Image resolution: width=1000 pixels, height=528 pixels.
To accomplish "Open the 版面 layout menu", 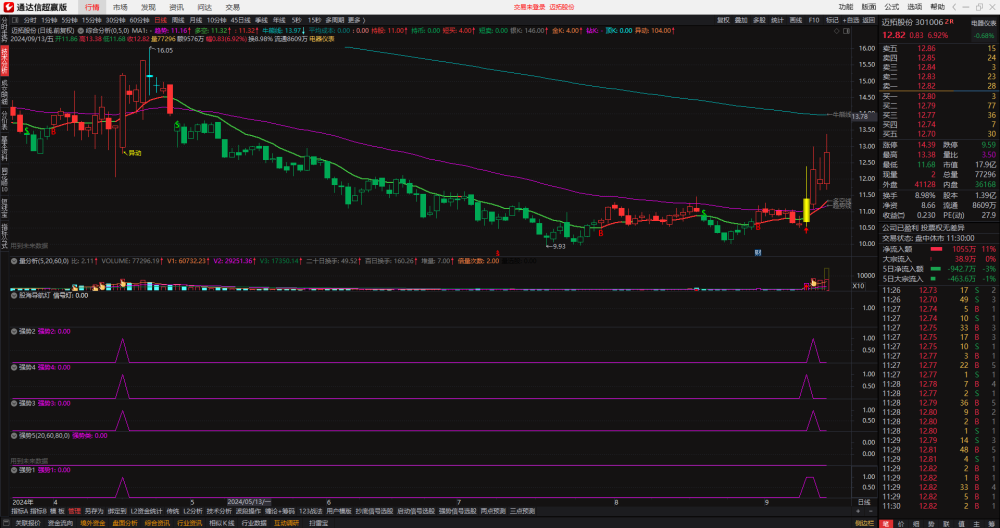I will pos(869,7).
